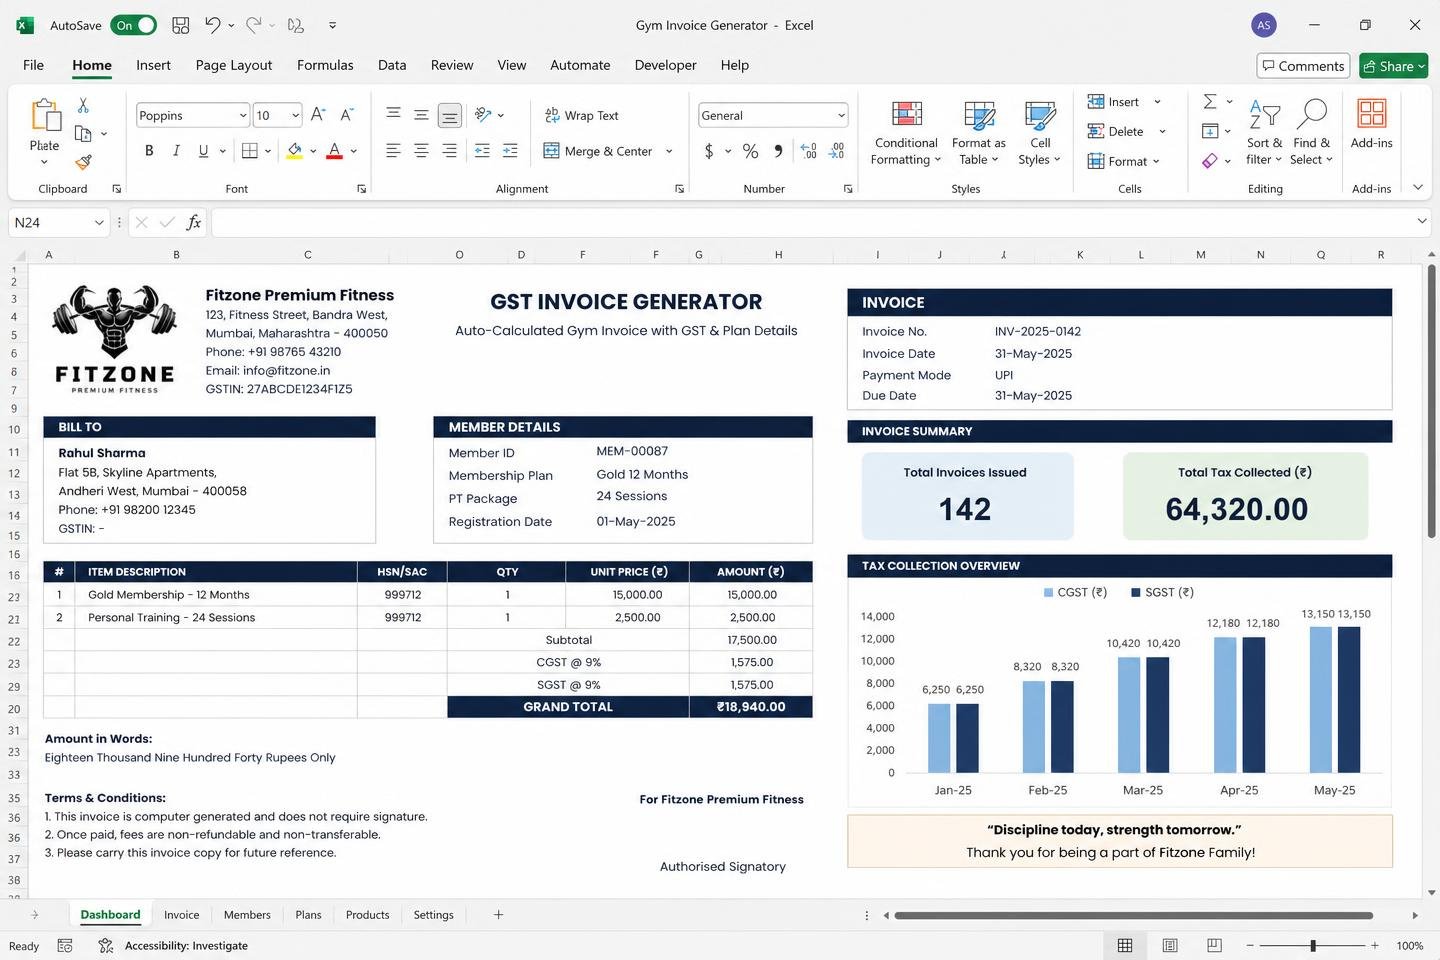The height and width of the screenshot is (960, 1440).
Task: Click the Font Color red A swatch
Action: click(335, 151)
